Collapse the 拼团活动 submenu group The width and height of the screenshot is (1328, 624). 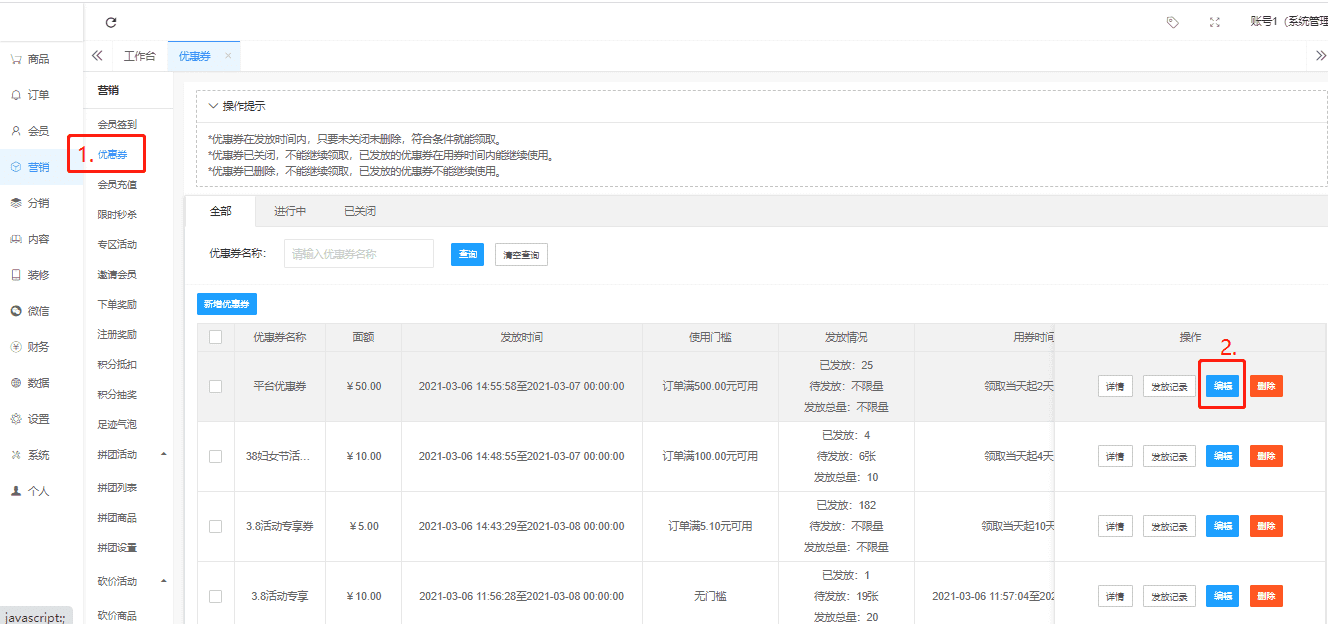click(163, 455)
